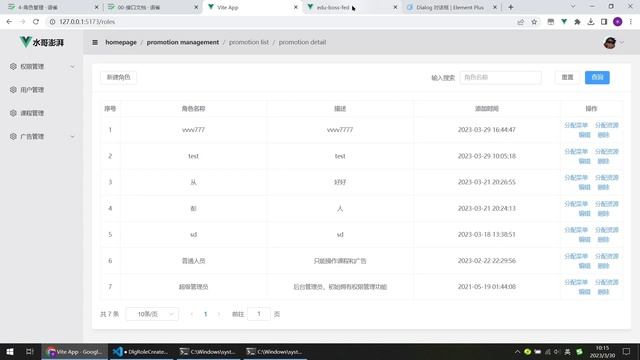Click the blue 查询 search button
This screenshot has height=360, width=640.
click(x=597, y=77)
